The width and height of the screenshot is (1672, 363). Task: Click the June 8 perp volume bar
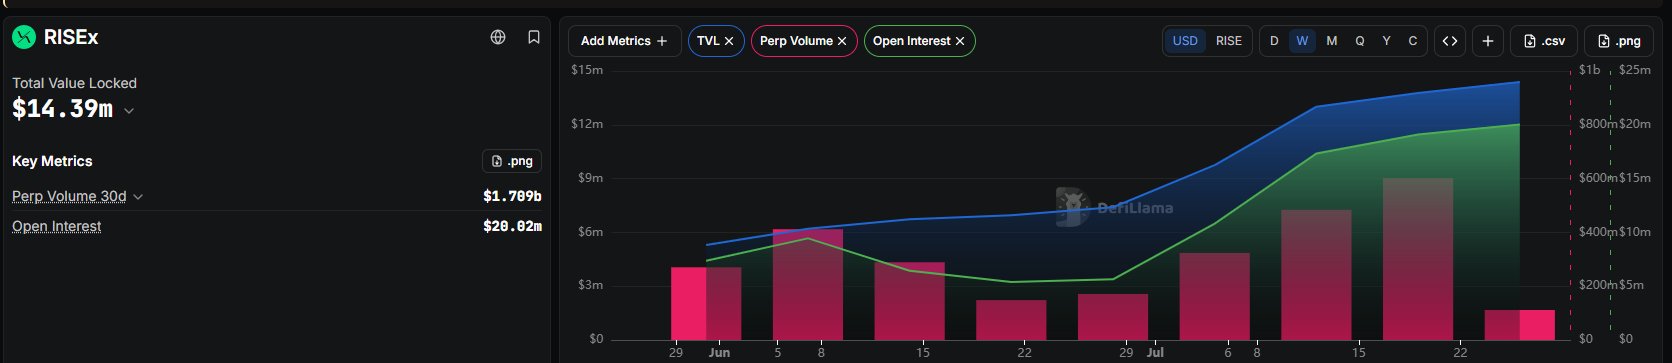[808, 284]
